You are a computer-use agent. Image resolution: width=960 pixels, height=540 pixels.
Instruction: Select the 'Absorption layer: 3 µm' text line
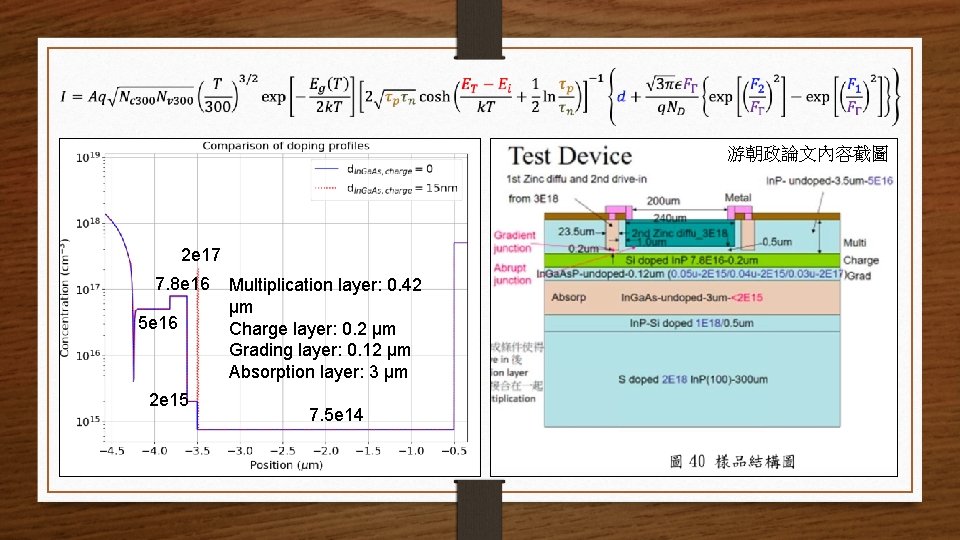[x=318, y=372]
